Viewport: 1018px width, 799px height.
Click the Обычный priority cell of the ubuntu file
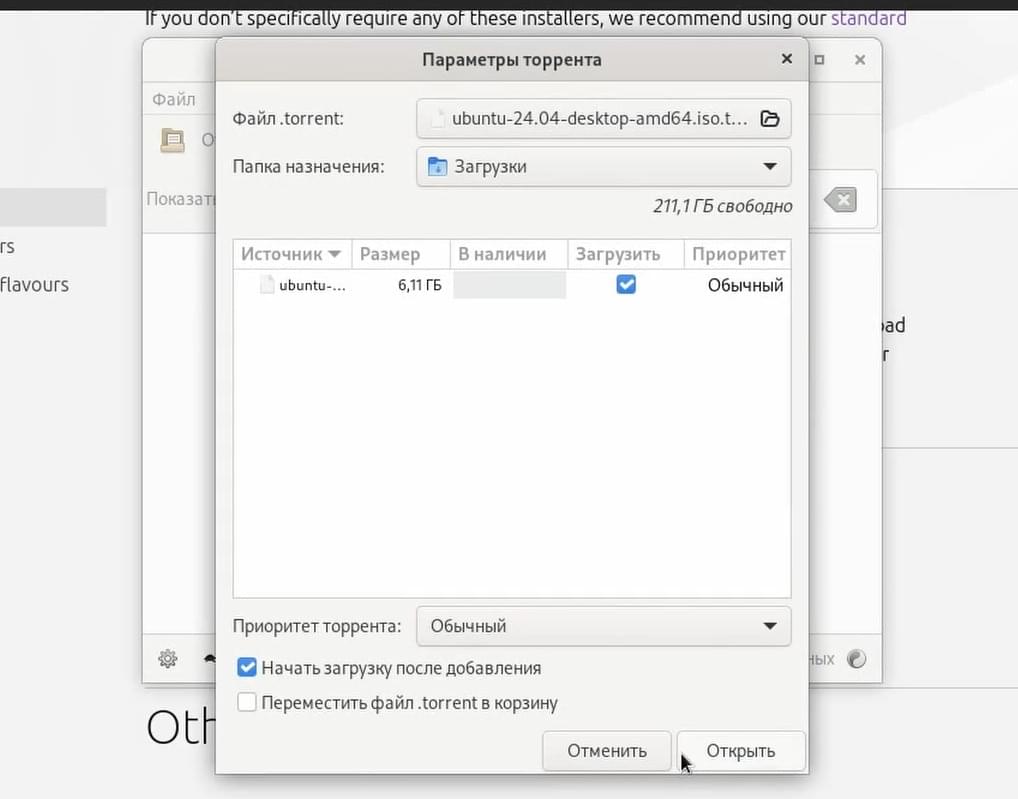745,286
